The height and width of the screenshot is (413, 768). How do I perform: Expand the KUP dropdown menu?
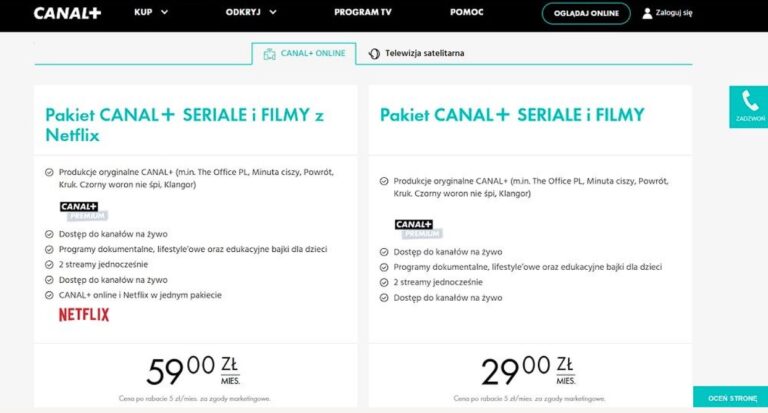coord(151,13)
